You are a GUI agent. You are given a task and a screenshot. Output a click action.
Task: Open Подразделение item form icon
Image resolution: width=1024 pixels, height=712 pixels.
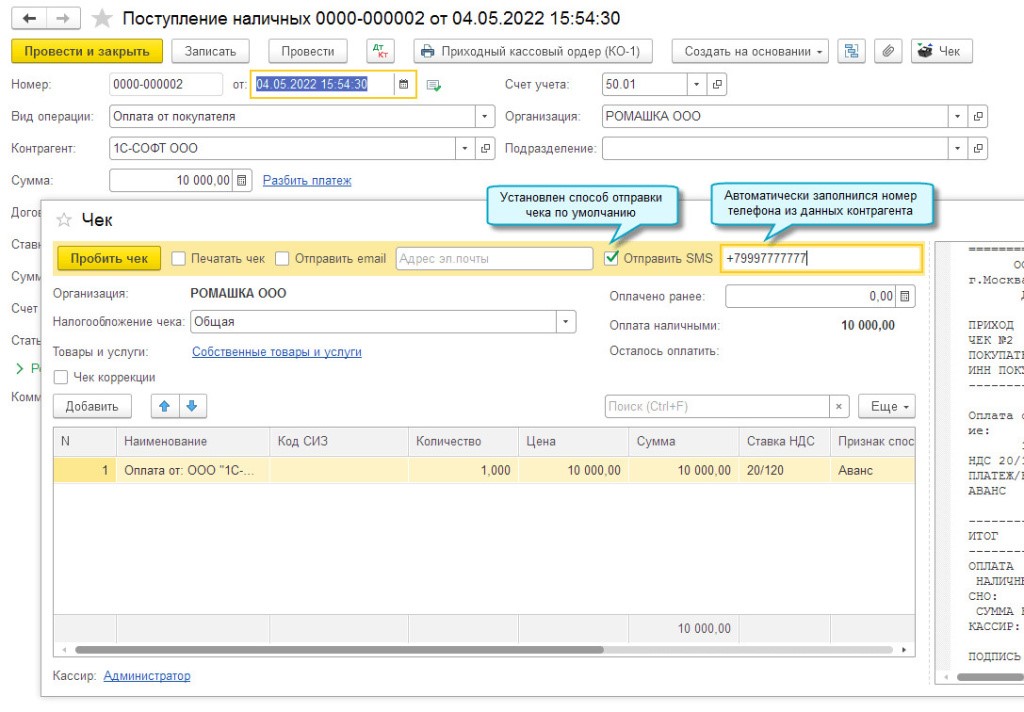click(x=978, y=148)
